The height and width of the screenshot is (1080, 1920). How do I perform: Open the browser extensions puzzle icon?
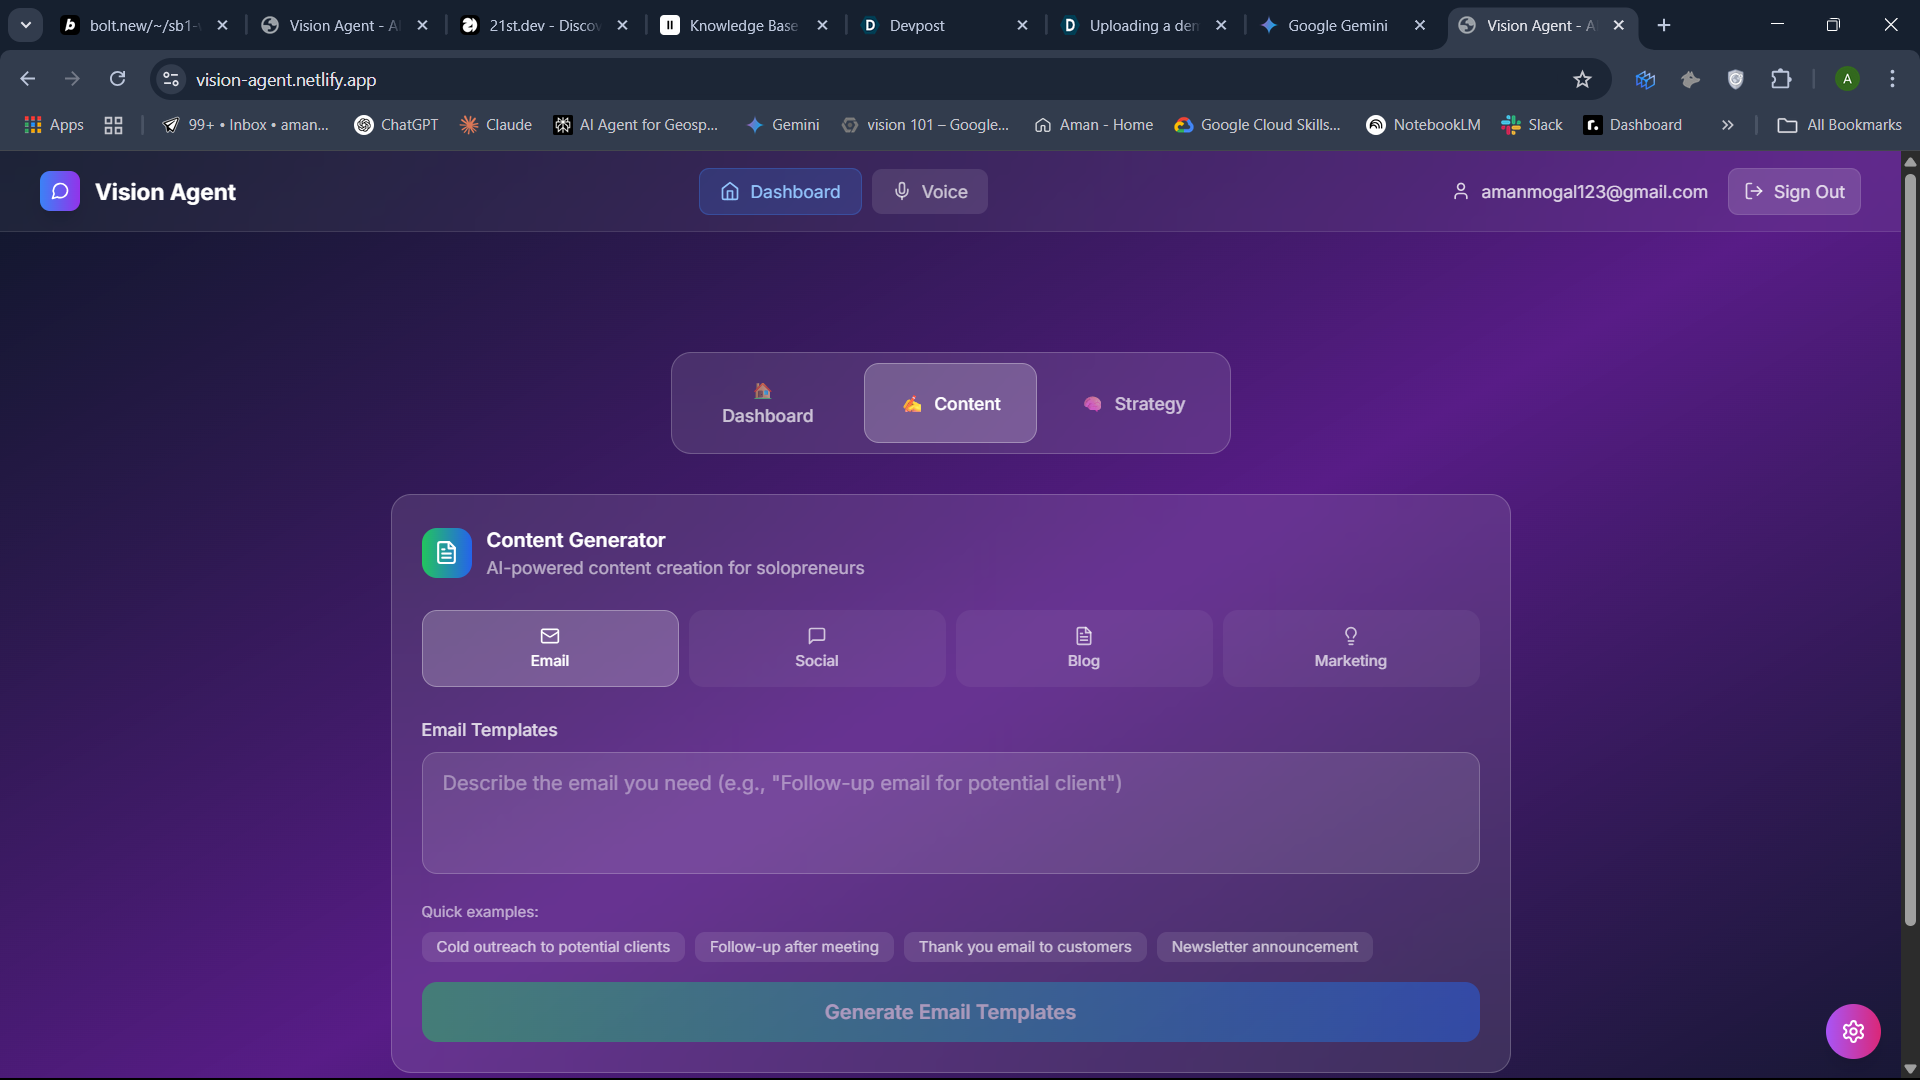pos(1781,80)
